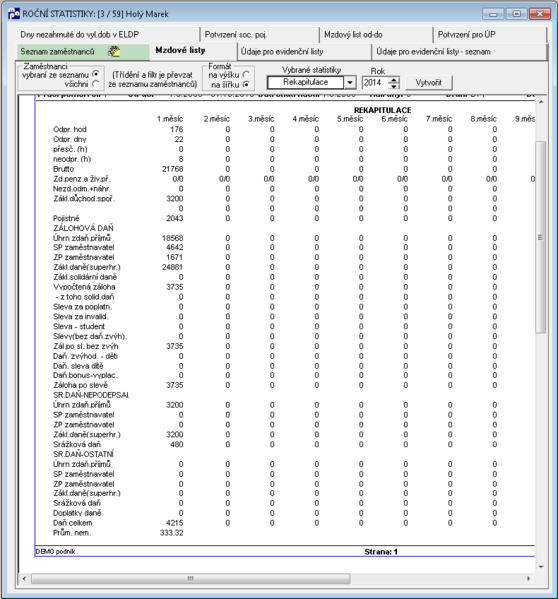This screenshot has width=558, height=599.
Task: Choose 'na šířku' format radio button
Action: click(246, 84)
